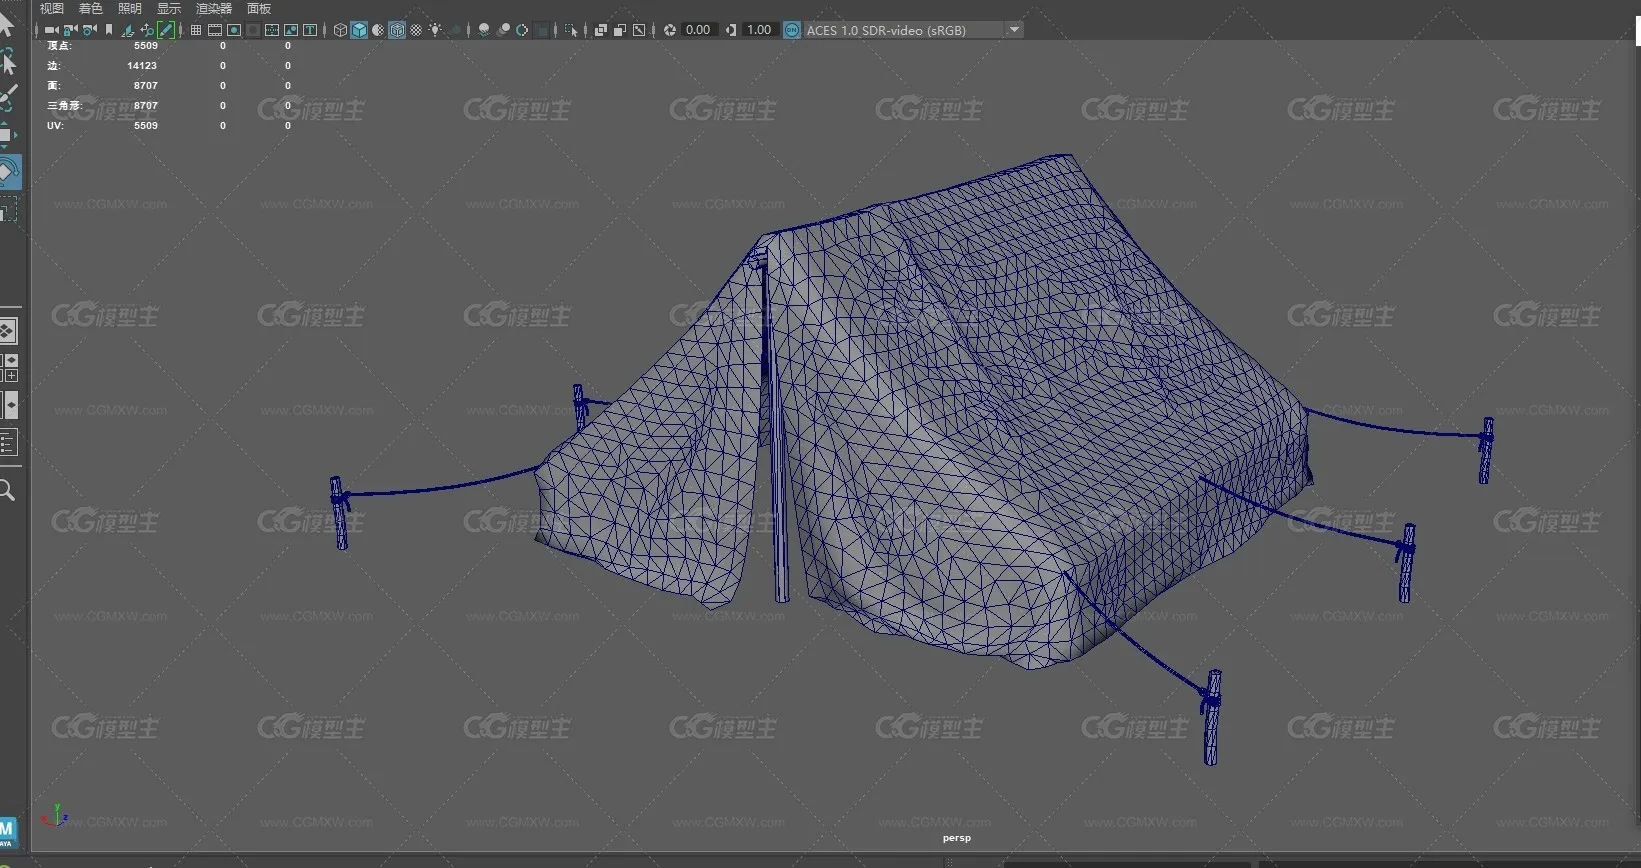
Task: Click the Isolate Select icon
Action: [570, 30]
